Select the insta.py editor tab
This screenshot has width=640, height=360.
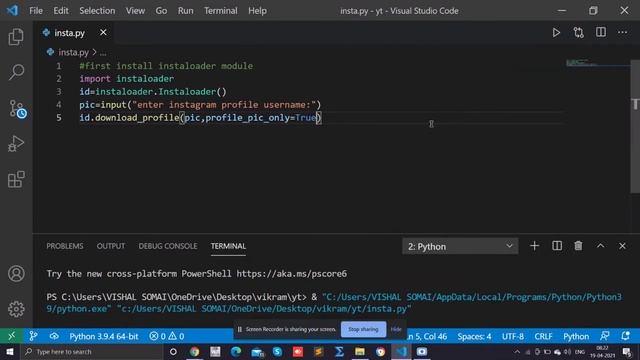pyautogui.click(x=69, y=33)
